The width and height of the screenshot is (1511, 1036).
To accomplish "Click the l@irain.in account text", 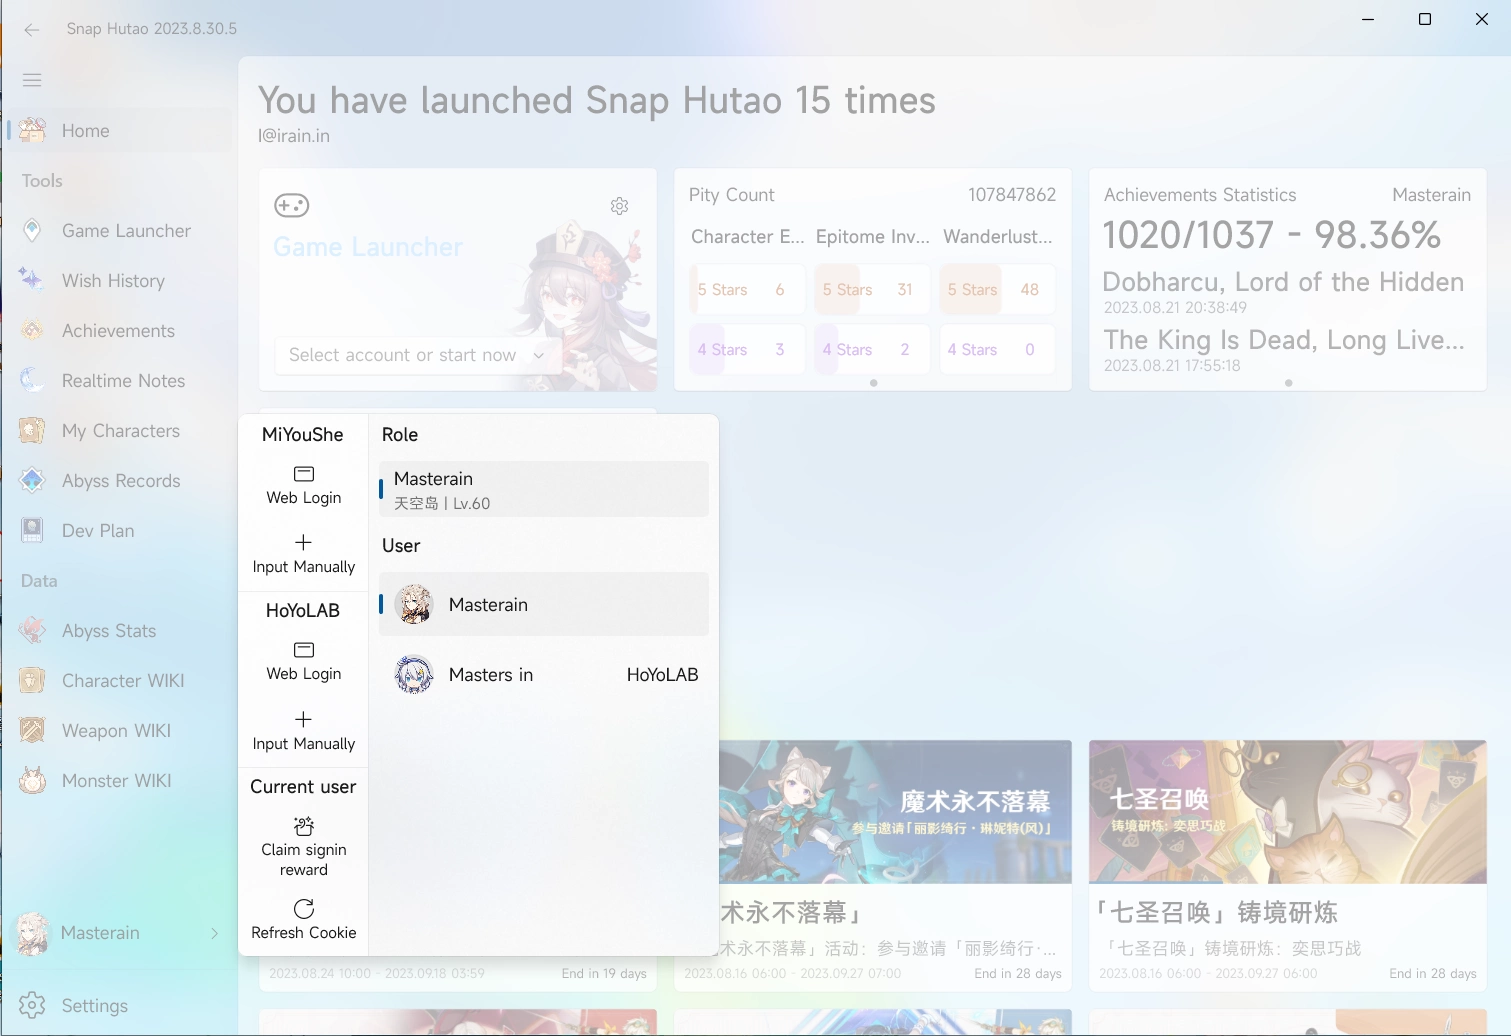I will [294, 136].
